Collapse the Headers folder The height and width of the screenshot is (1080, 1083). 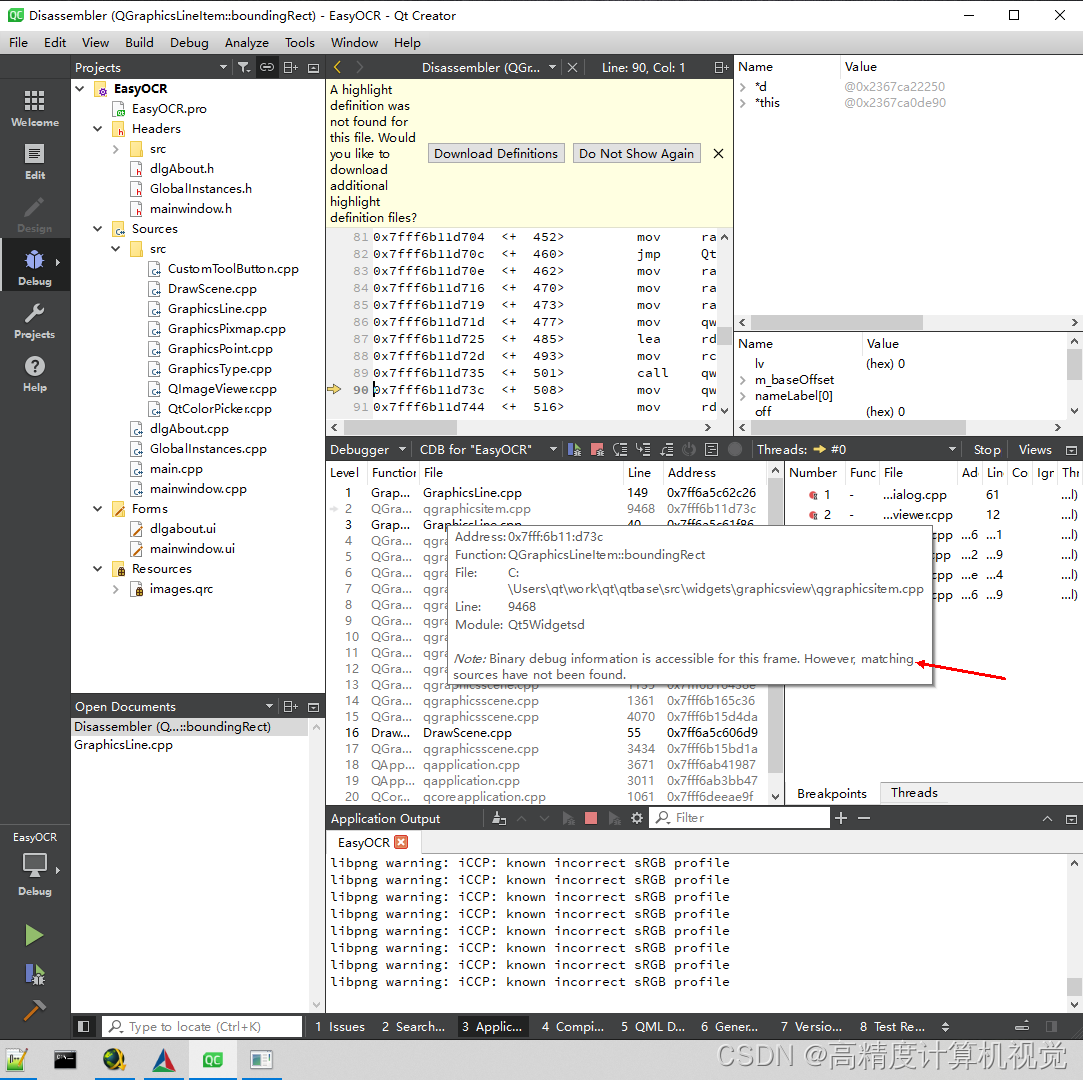pyautogui.click(x=97, y=128)
